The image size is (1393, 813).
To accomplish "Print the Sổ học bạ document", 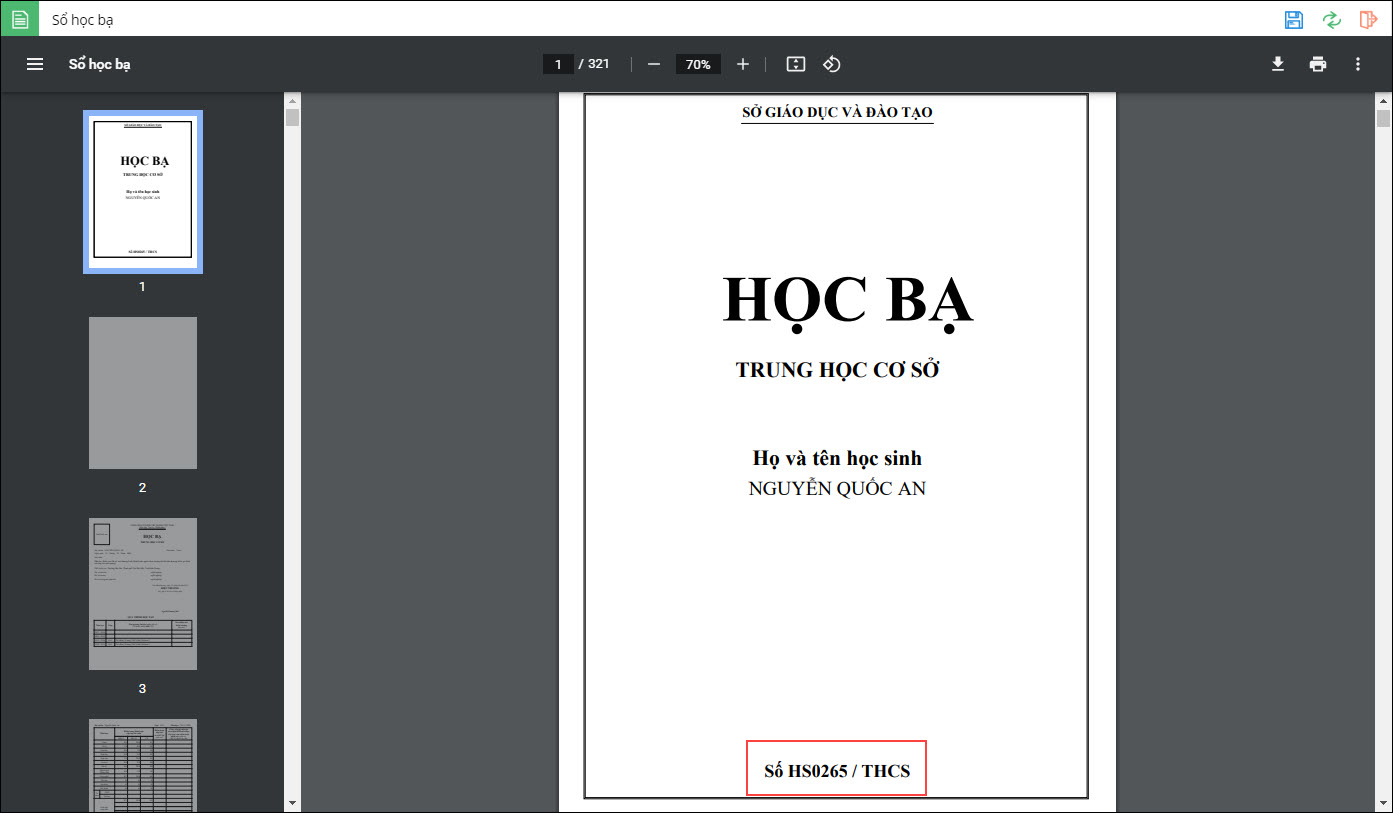I will point(1318,64).
